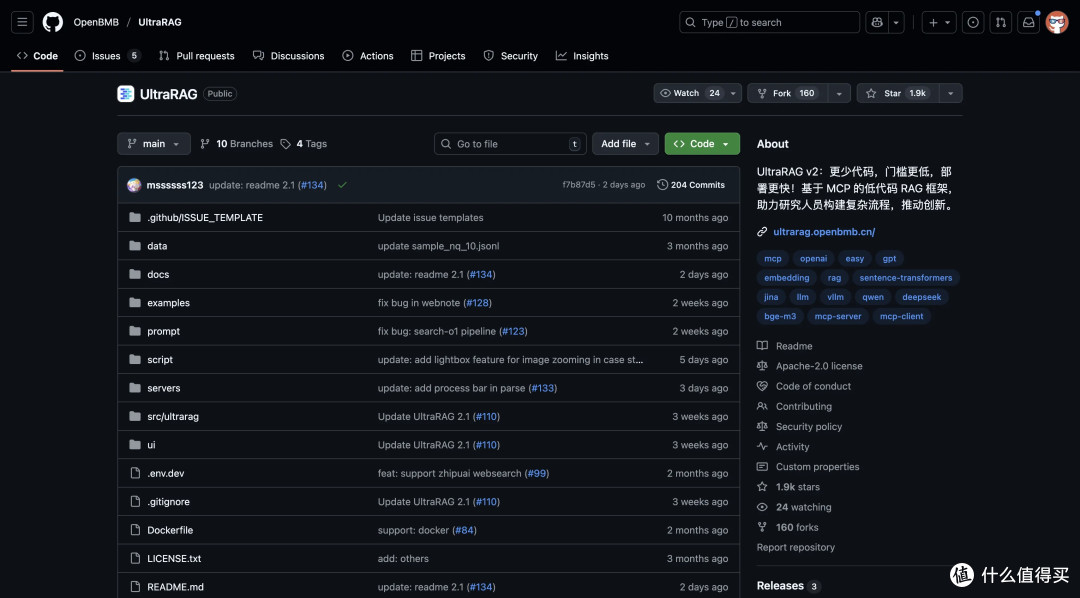
Task: Click the data folder icon
Action: 135,246
